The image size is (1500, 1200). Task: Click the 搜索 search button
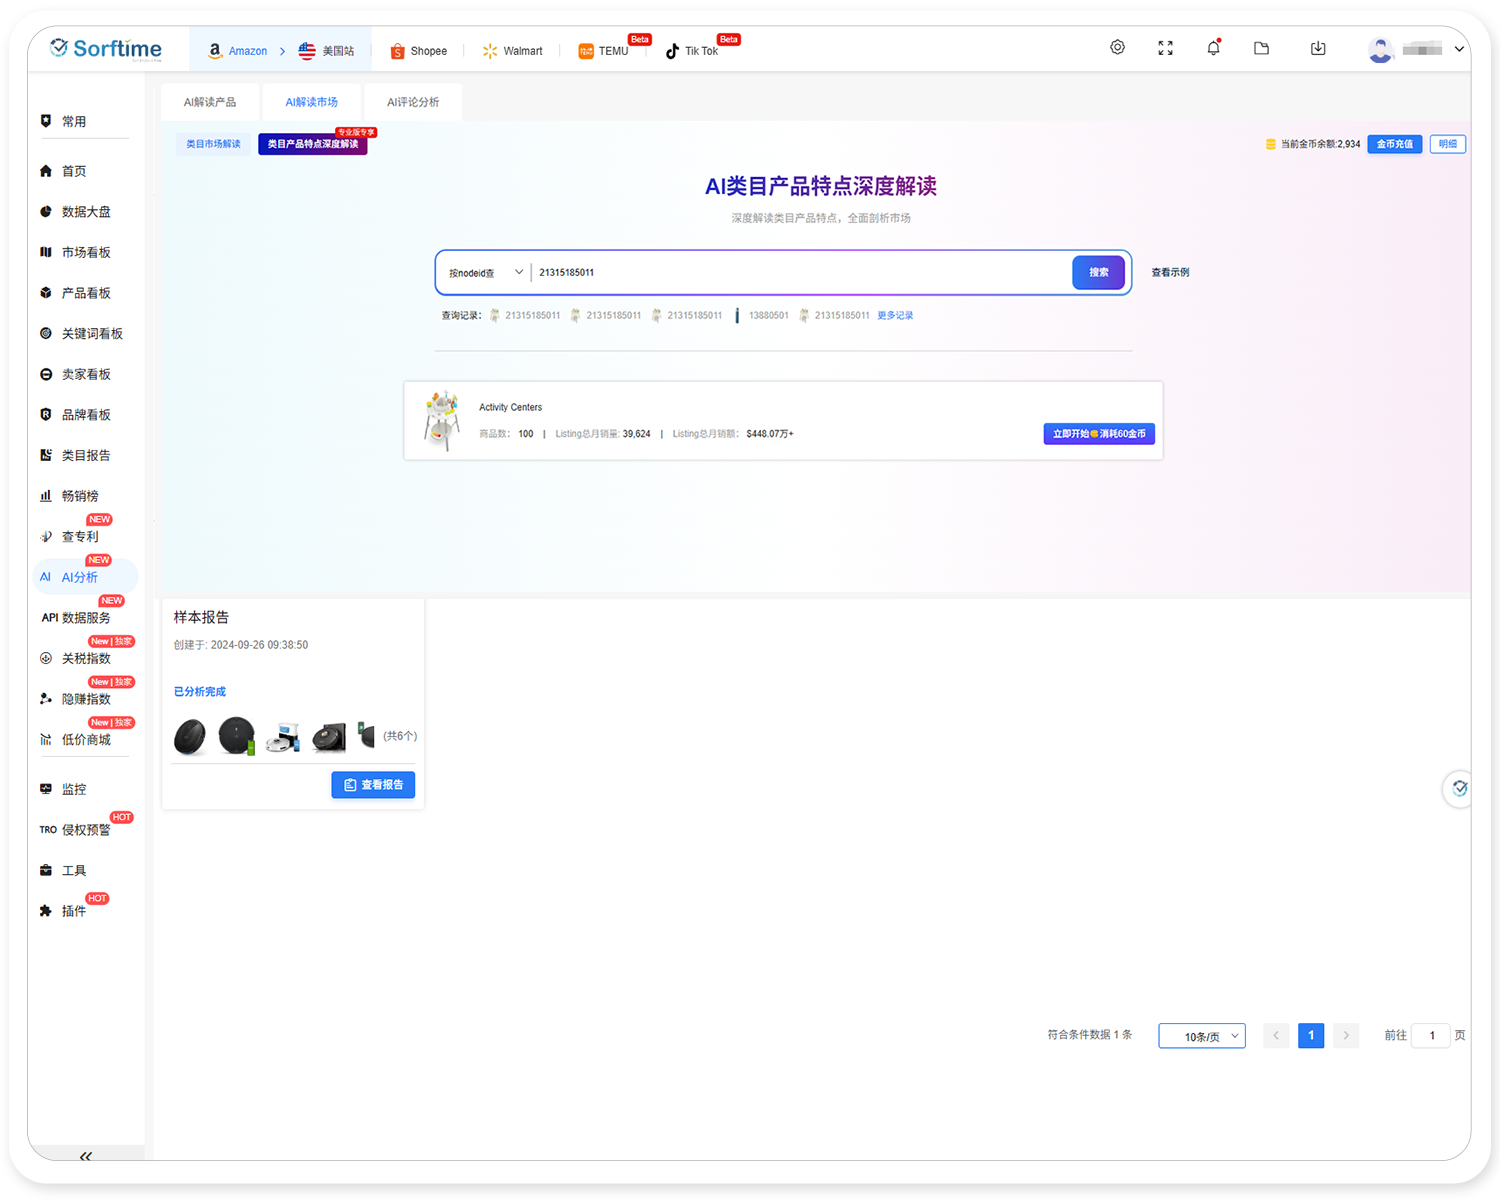(x=1098, y=272)
